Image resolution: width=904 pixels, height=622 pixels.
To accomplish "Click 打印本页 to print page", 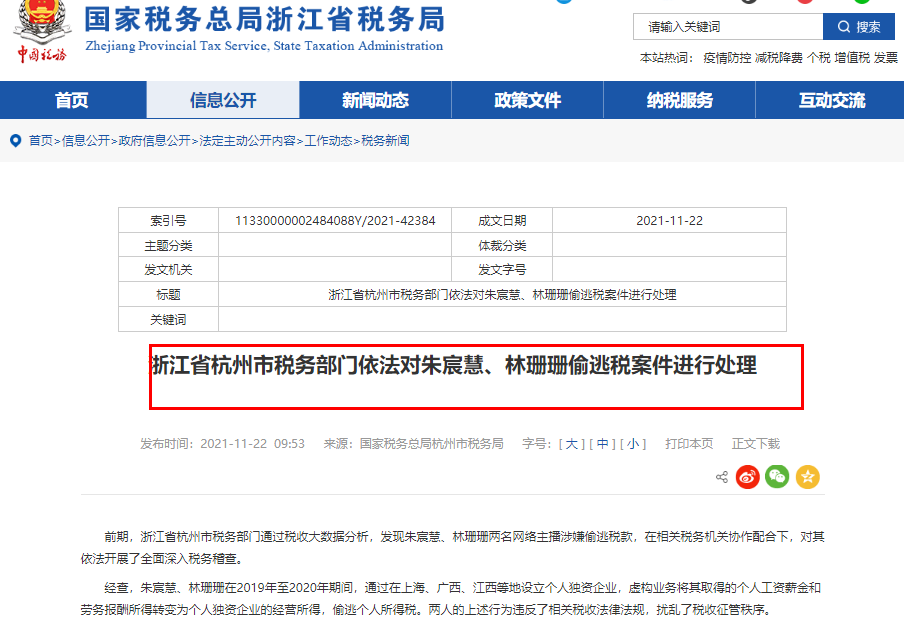I will coord(689,444).
